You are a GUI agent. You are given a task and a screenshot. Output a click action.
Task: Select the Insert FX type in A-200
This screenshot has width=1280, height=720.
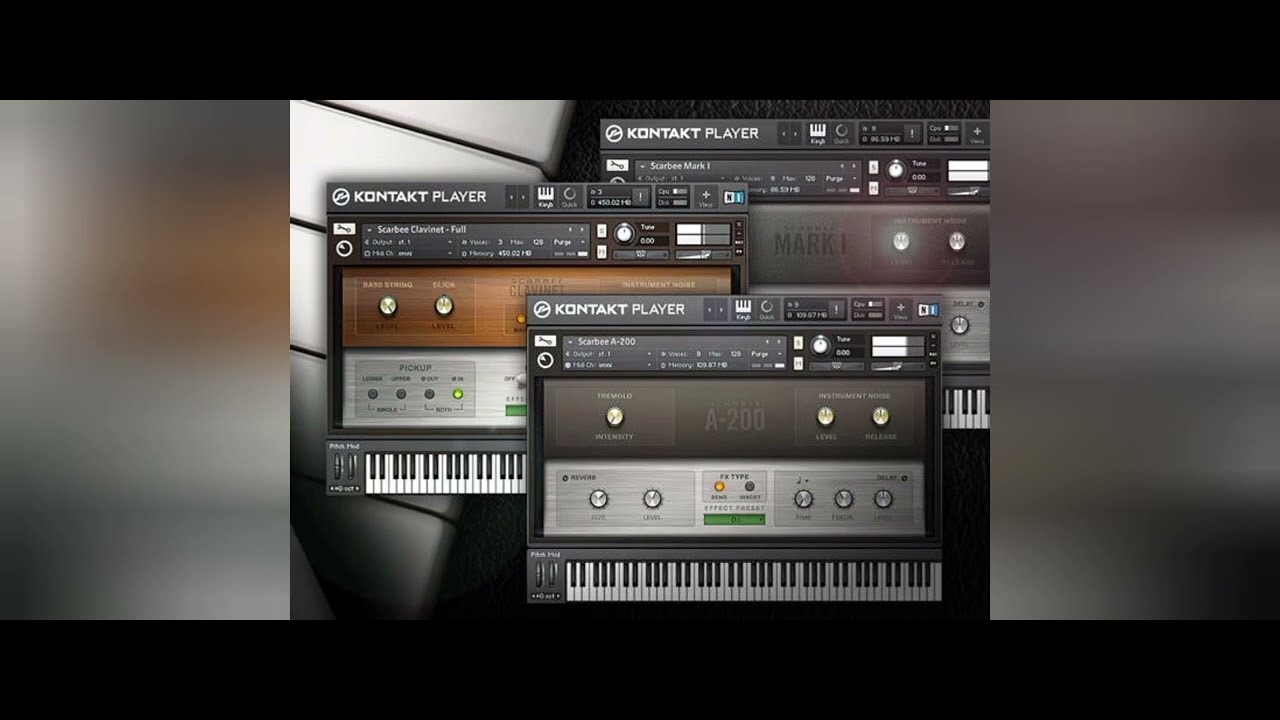point(749,487)
